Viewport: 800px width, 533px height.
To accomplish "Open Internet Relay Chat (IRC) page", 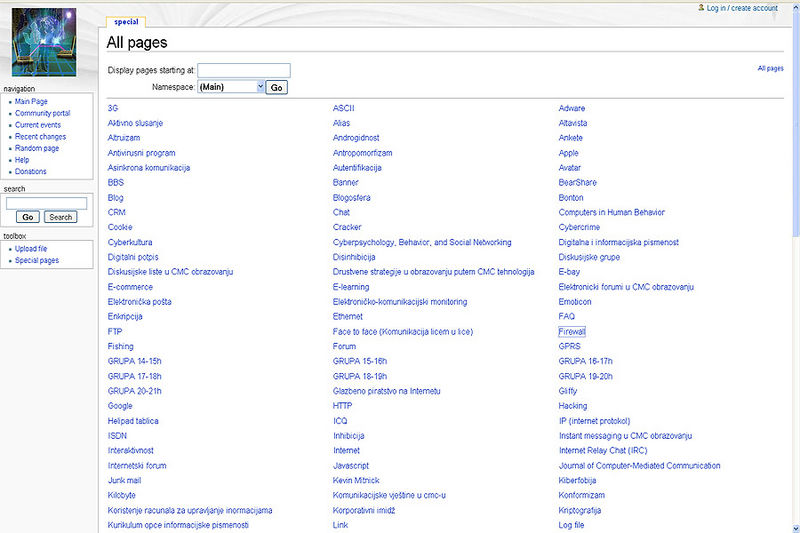I will tap(603, 451).
